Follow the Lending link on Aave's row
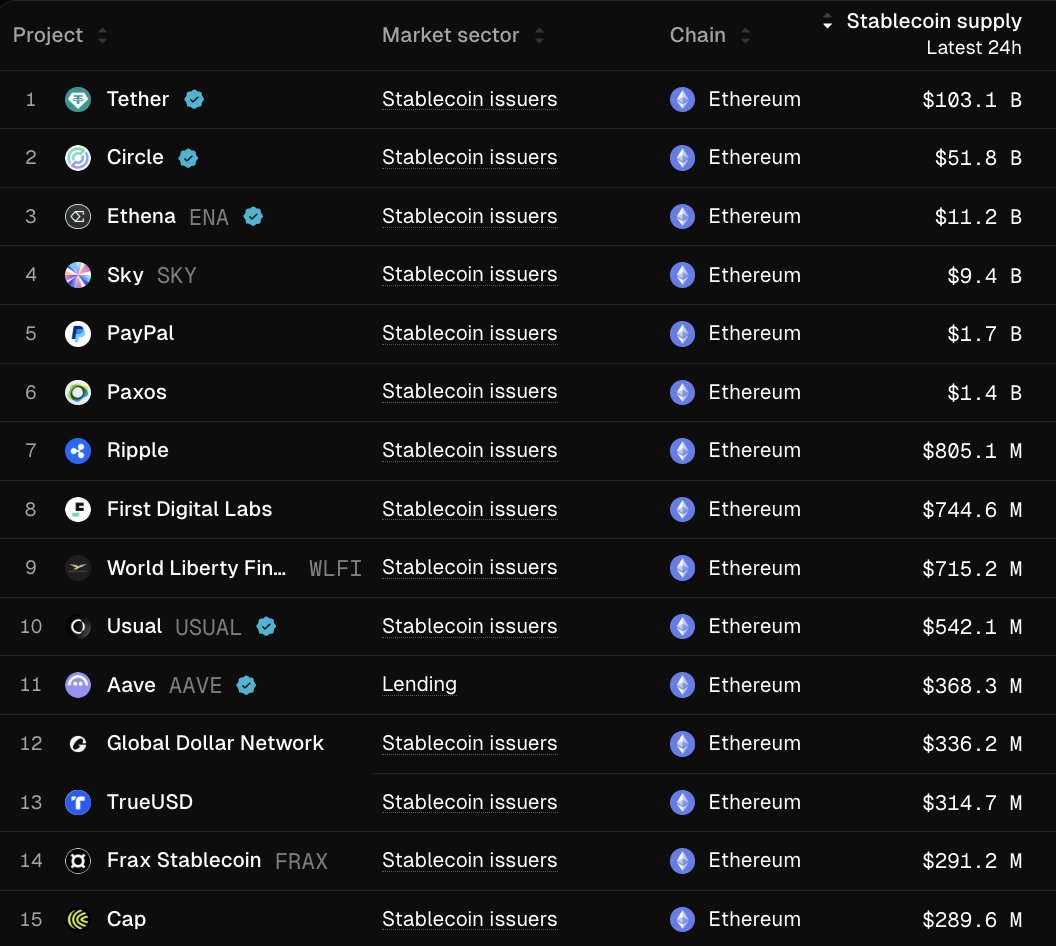This screenshot has height=946, width=1056. [419, 685]
